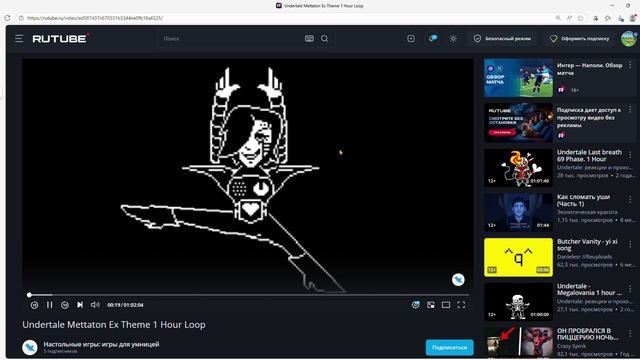The width and height of the screenshot is (640, 360).
Task: Open Undertale Last breath 69 Phase video
Action: tap(589, 156)
